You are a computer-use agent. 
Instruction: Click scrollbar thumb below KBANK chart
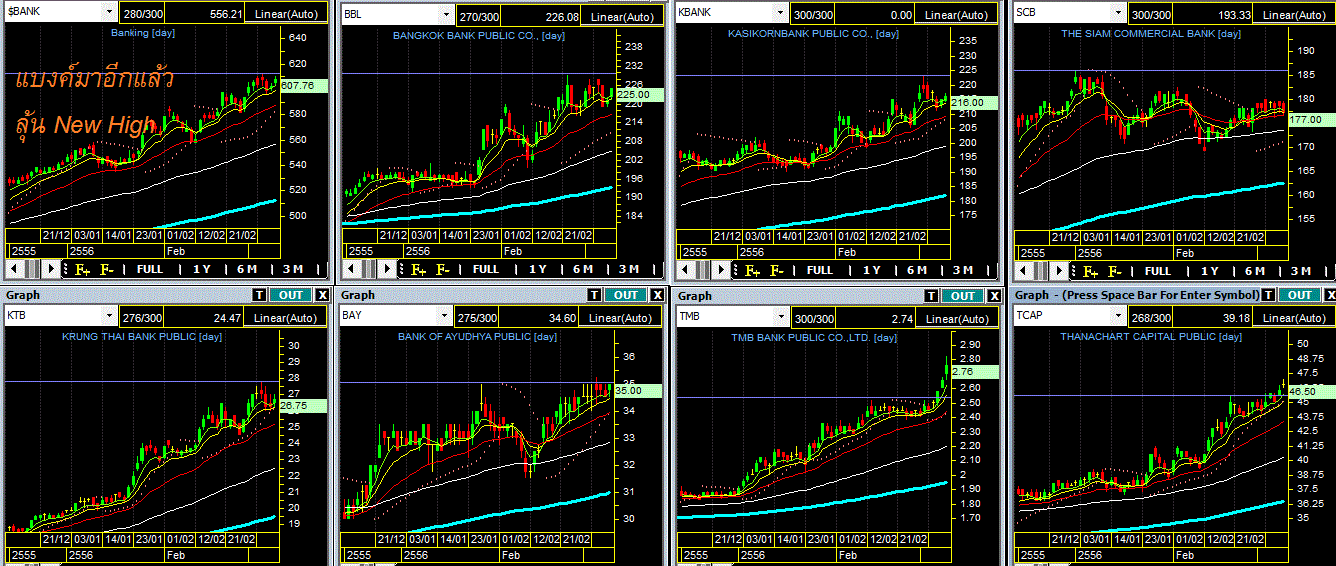[702, 269]
